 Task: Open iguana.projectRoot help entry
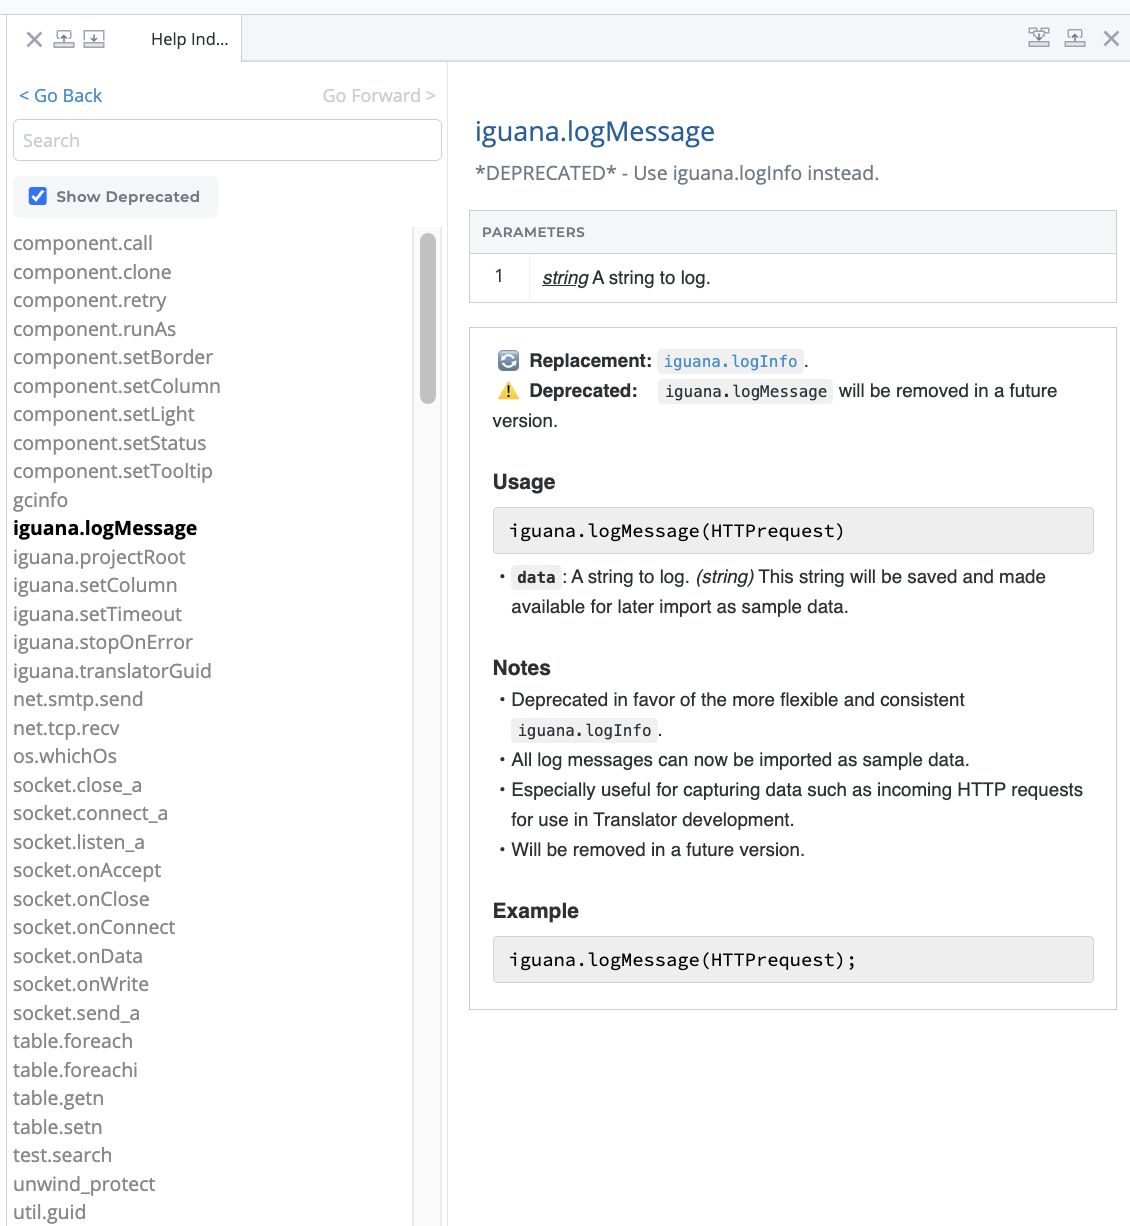(x=99, y=557)
